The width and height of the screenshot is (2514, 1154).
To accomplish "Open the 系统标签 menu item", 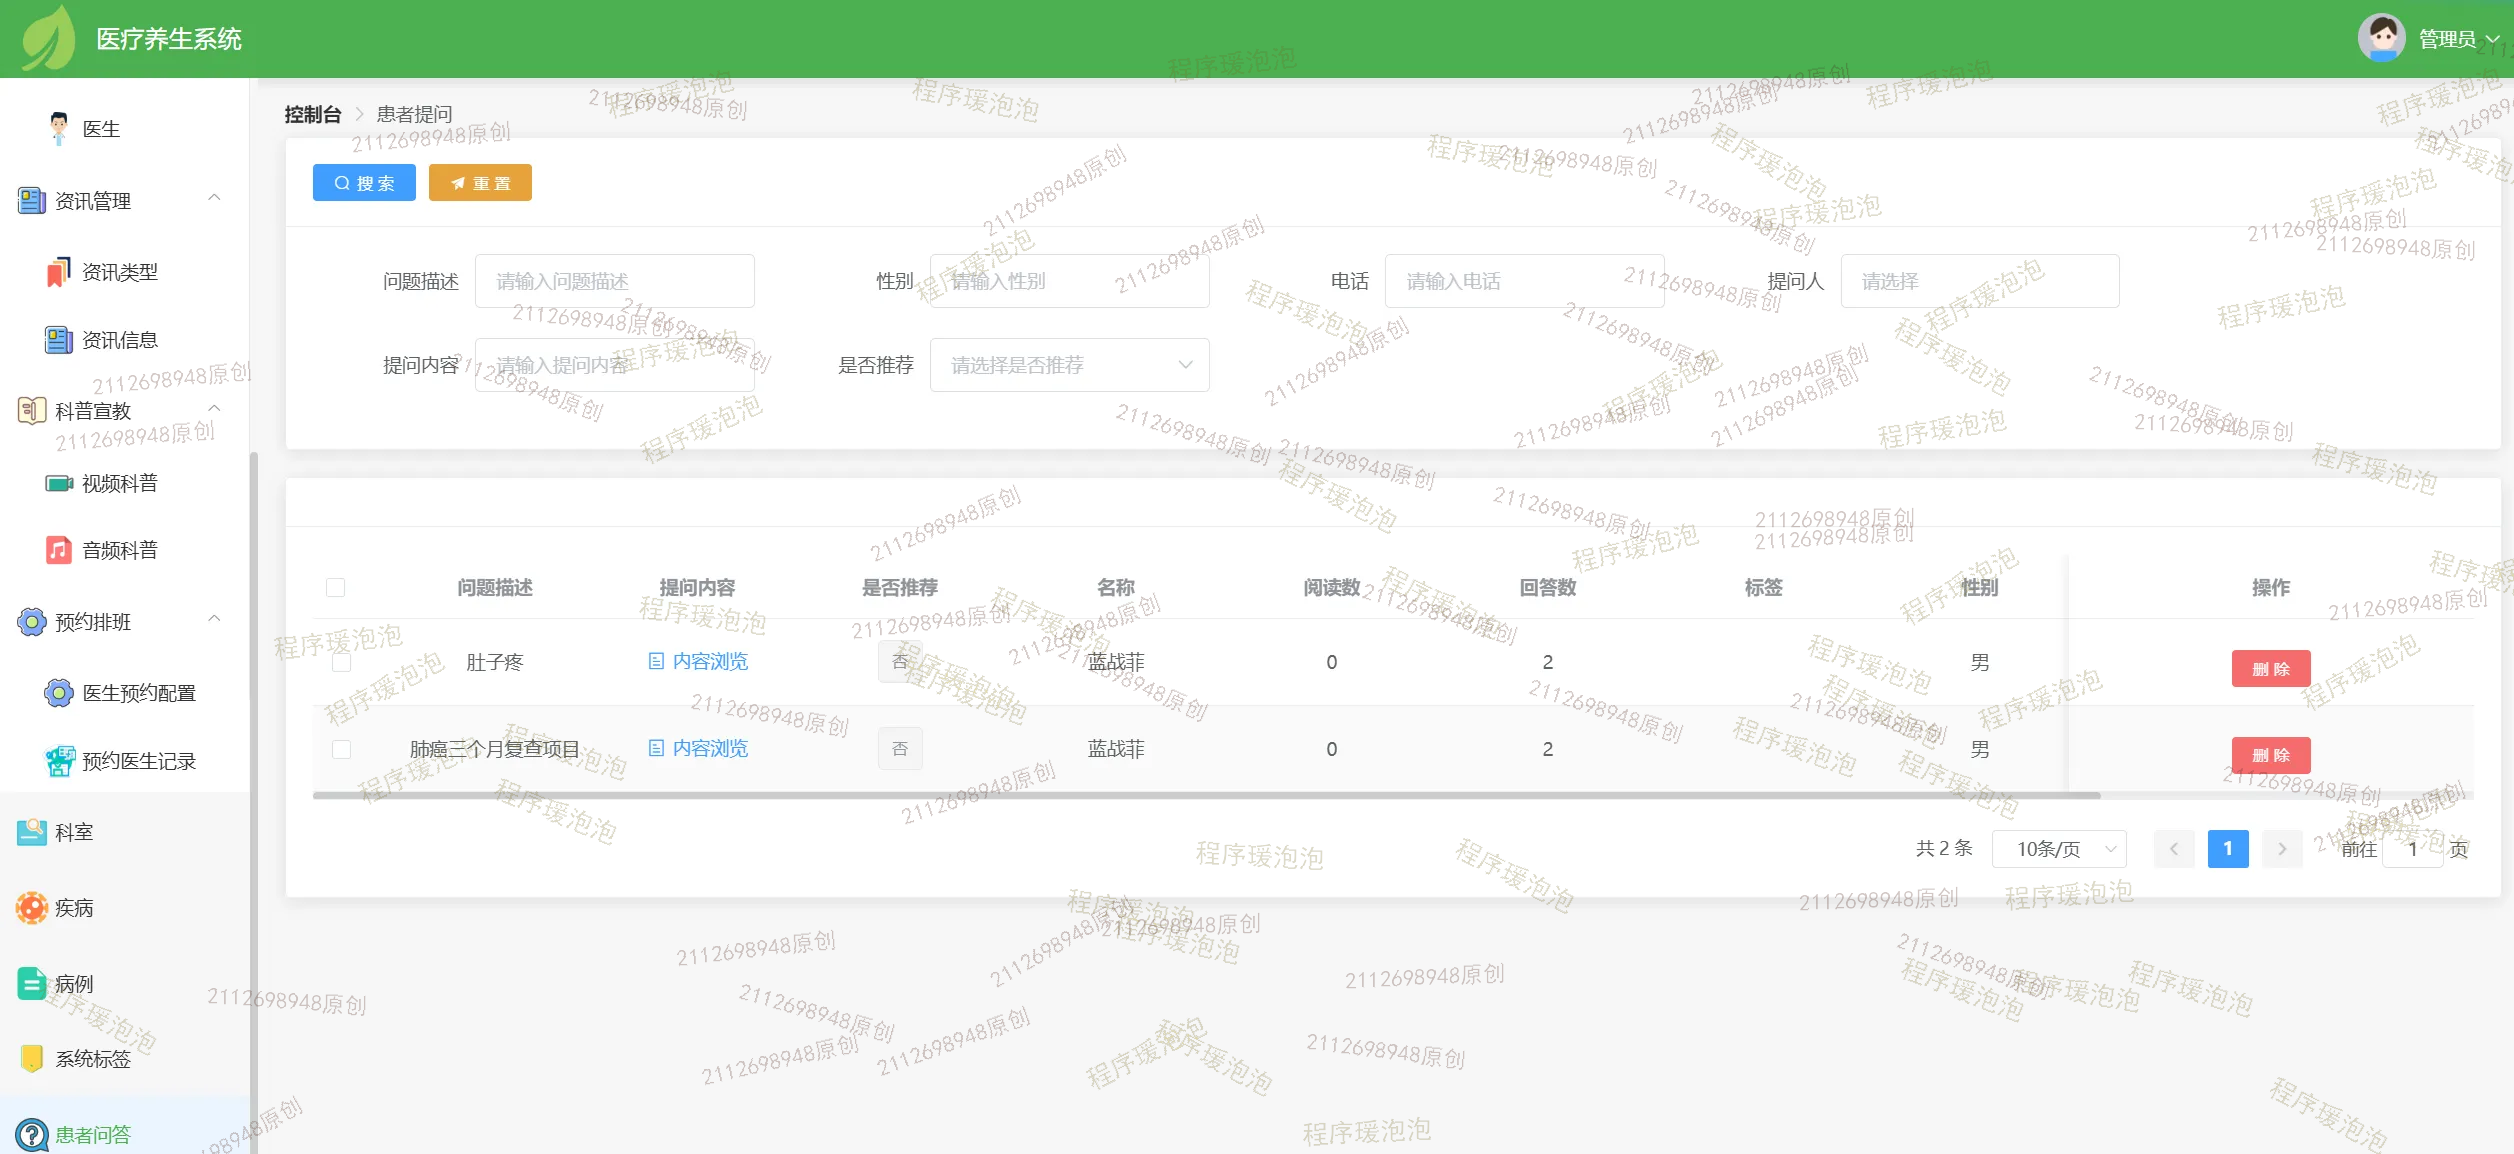I will (x=93, y=1059).
